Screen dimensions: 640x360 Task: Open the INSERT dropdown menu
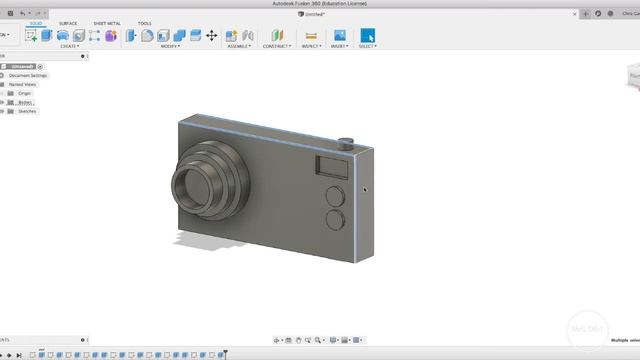[x=340, y=46]
